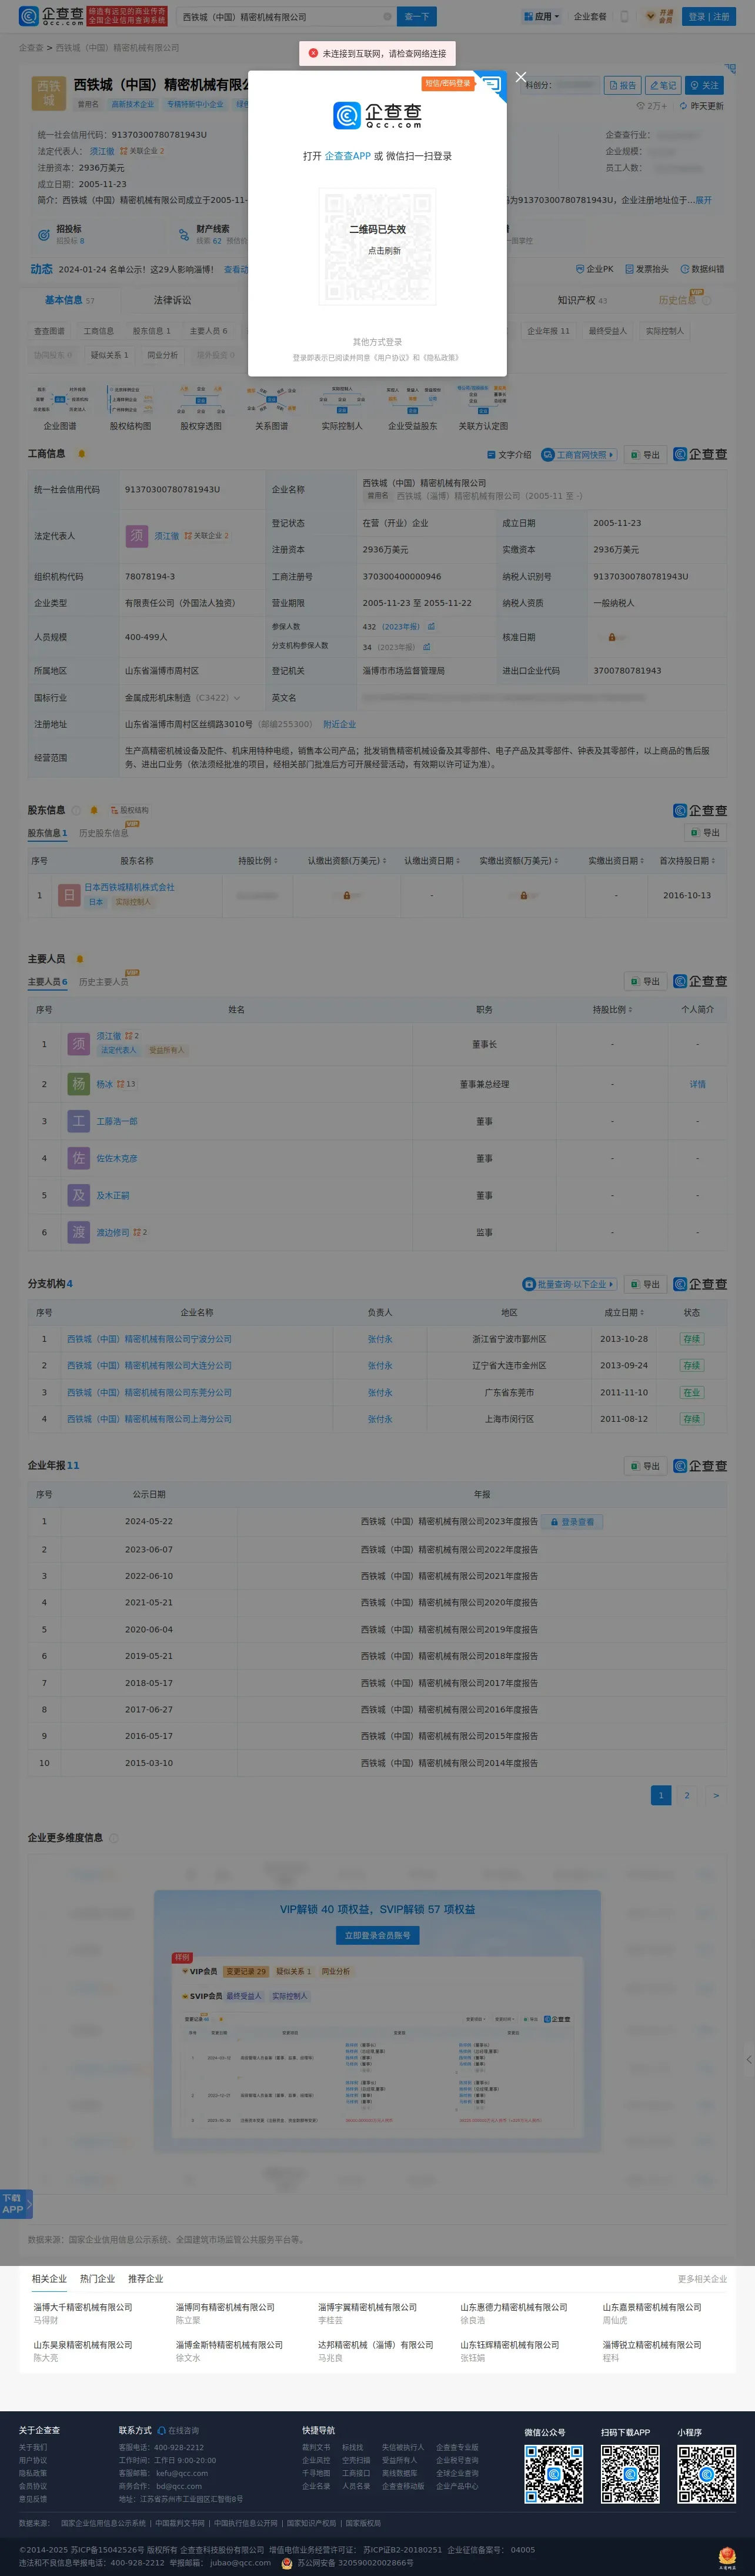Open 工商官网快照 in the 工商信息 section
This screenshot has width=755, height=2576.
pos(578,455)
